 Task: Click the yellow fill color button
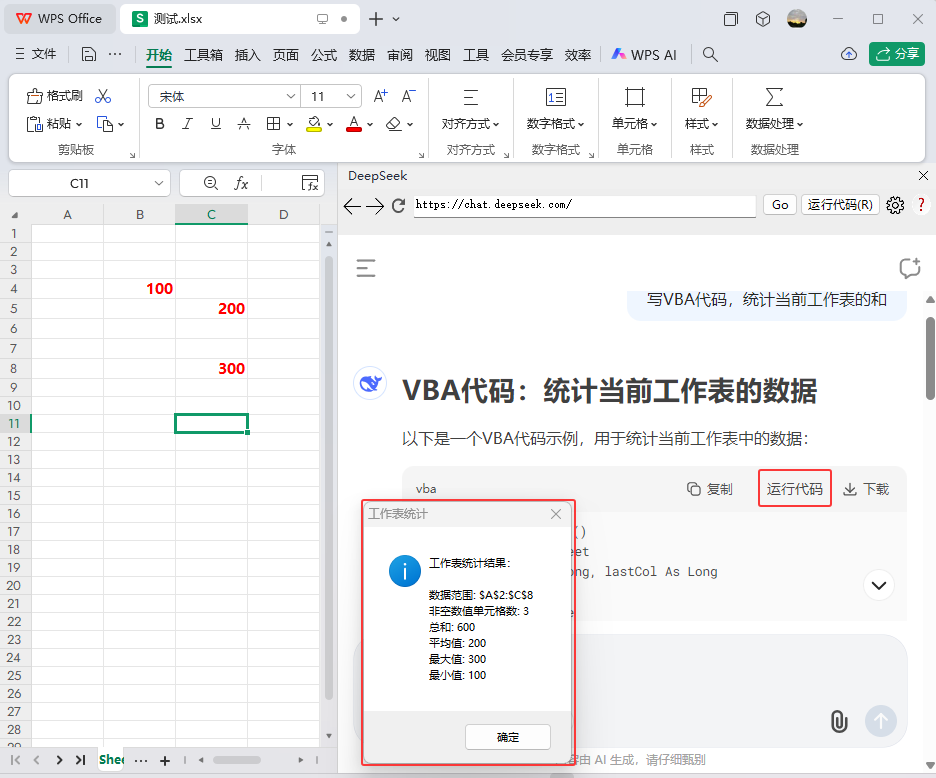pyautogui.click(x=313, y=124)
